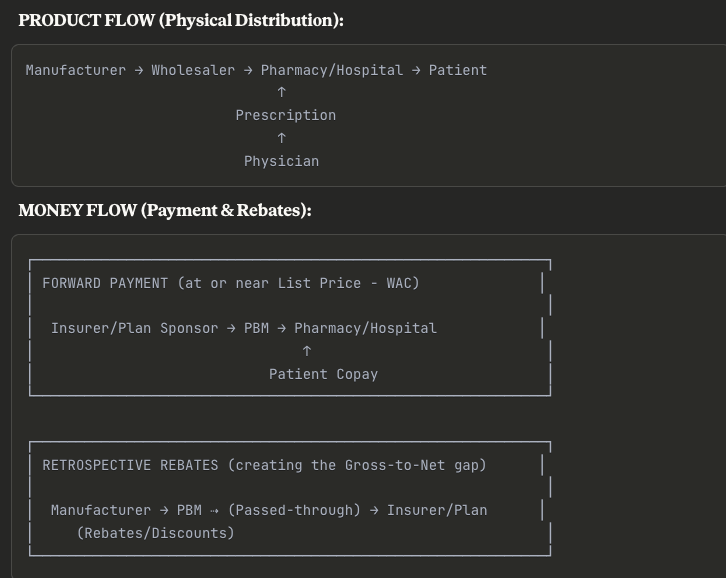Click the up arrow above Patient Copay

307,351
